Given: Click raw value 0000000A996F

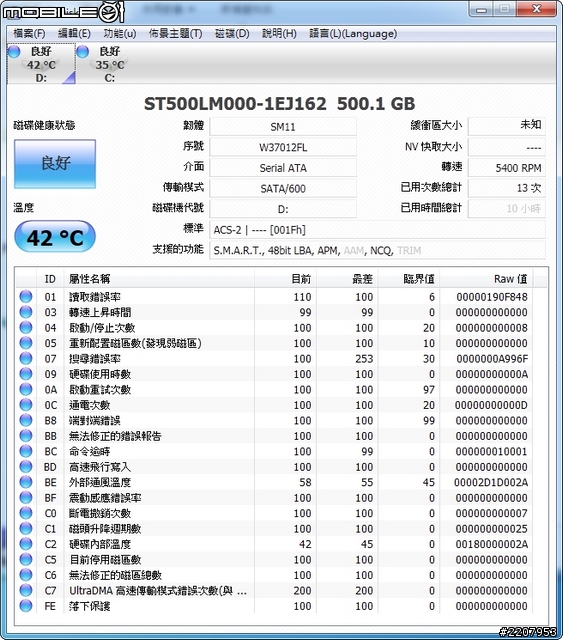Looking at the screenshot, I should [x=492, y=359].
